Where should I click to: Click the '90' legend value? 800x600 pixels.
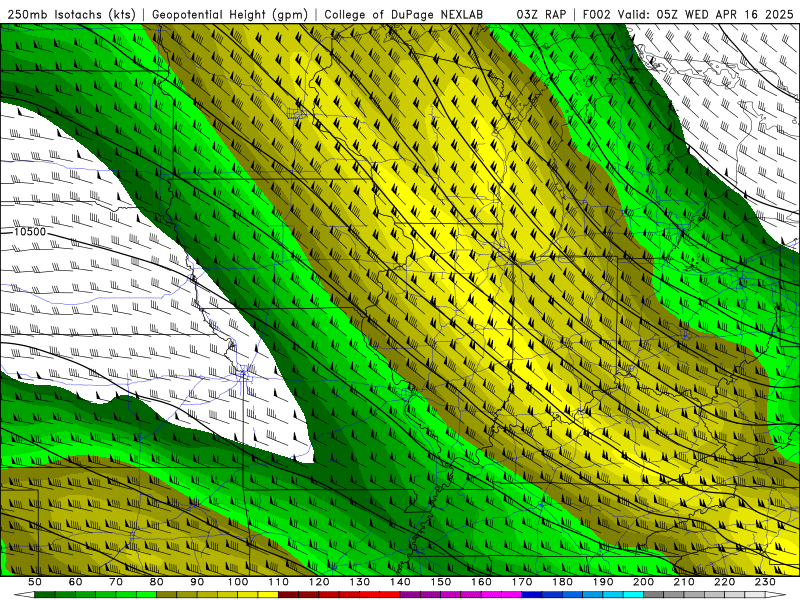coord(197,582)
